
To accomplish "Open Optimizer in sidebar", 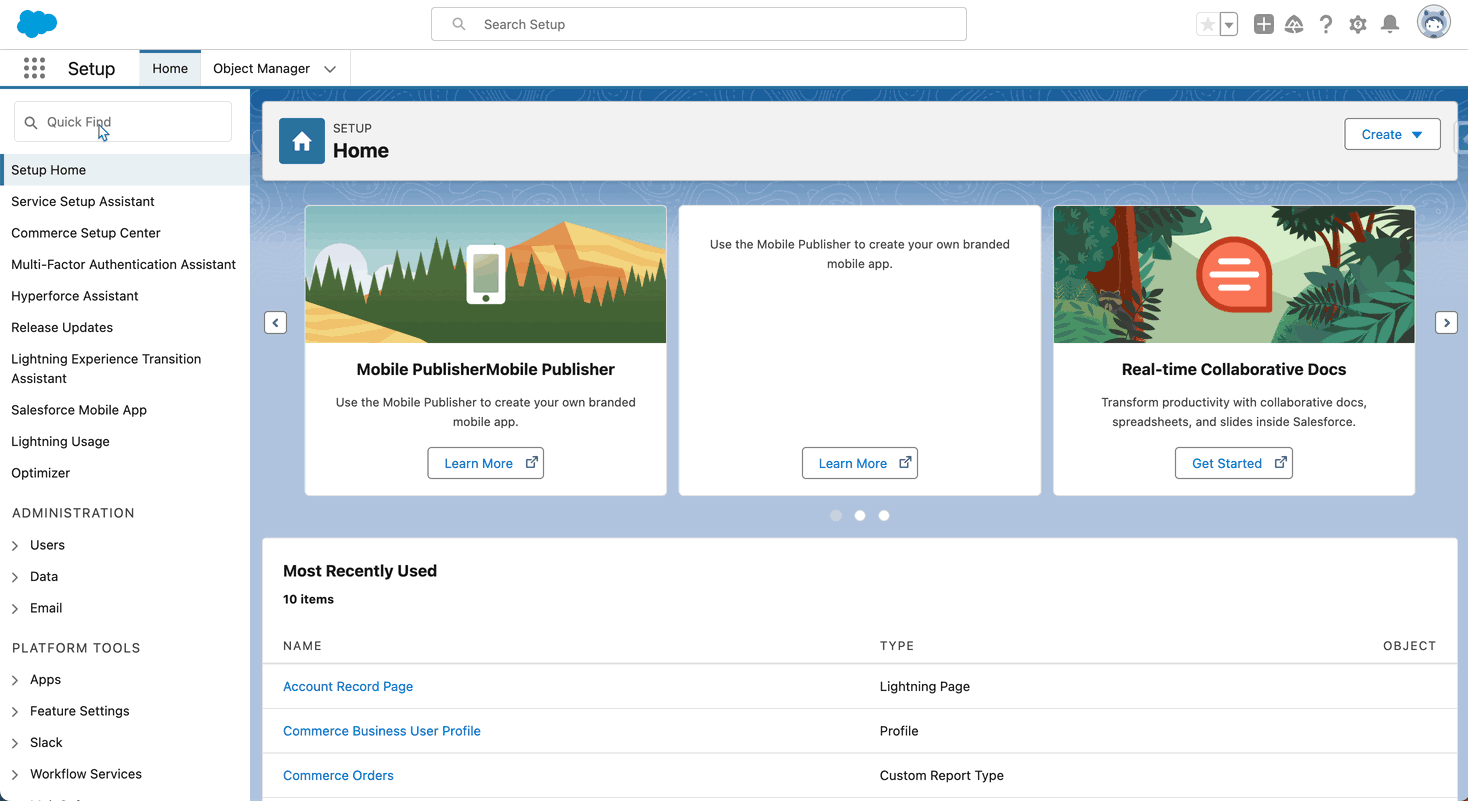I will click(41, 473).
